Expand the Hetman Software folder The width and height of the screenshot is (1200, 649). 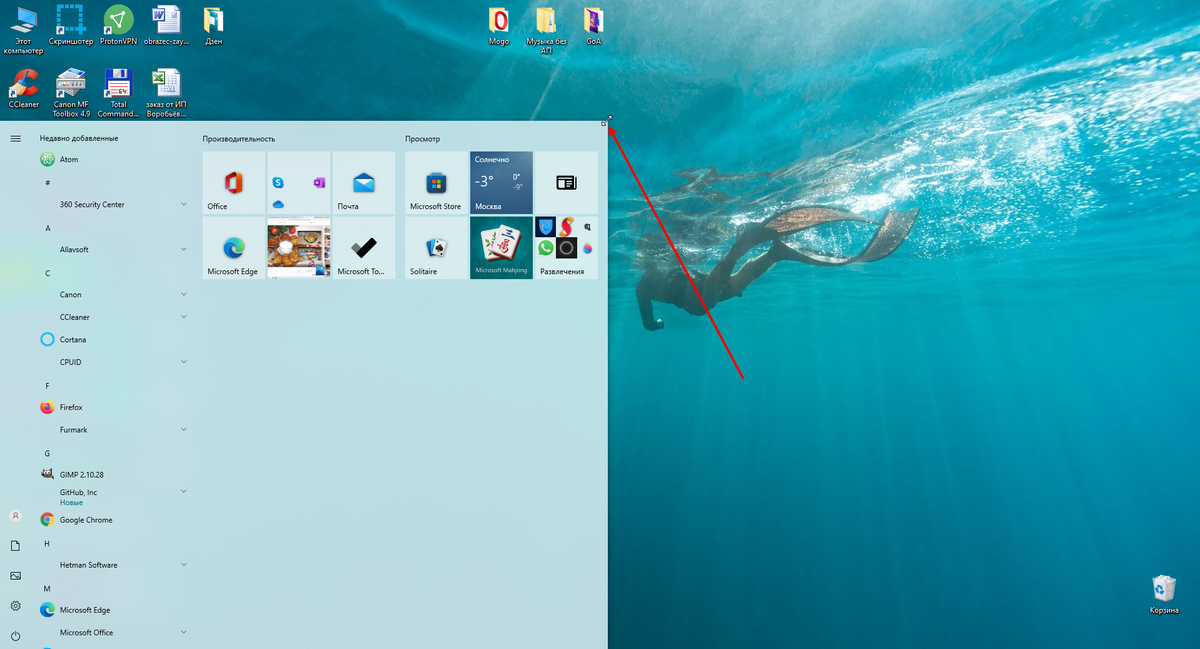[113, 565]
